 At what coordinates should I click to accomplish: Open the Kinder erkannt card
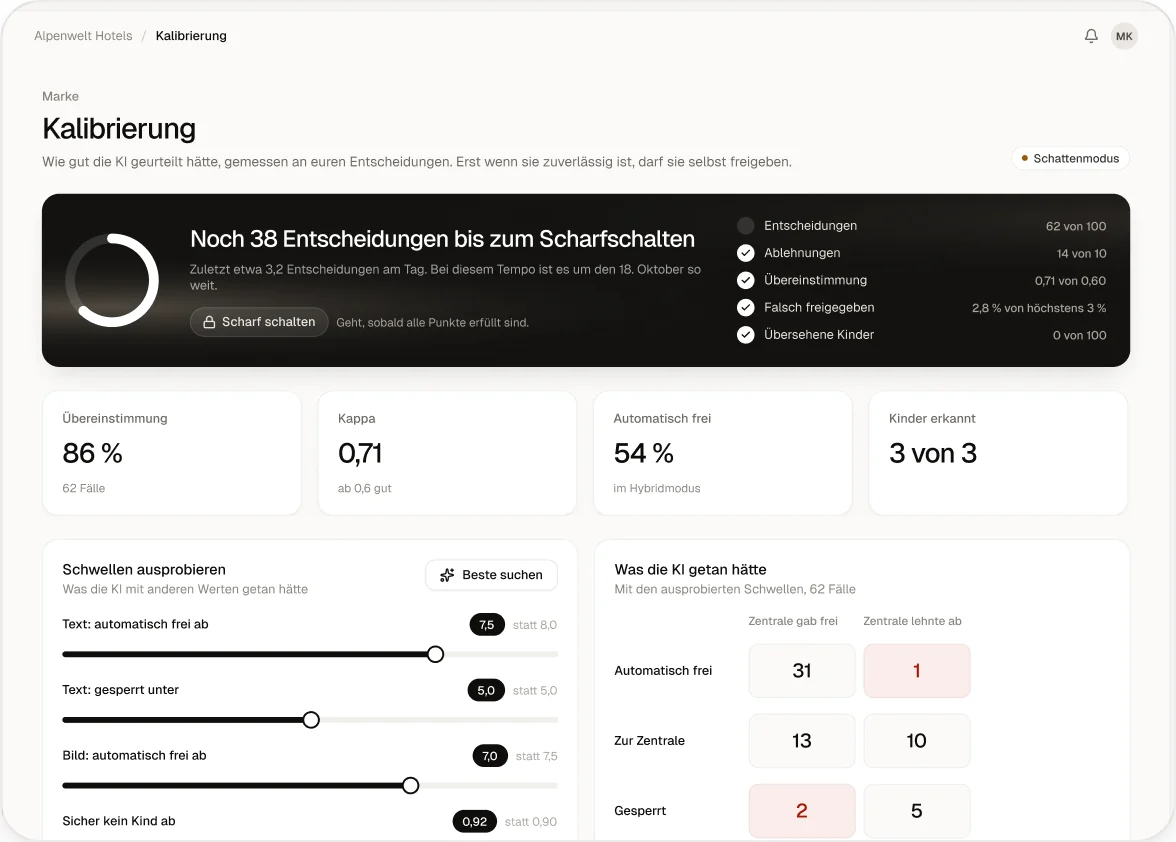pos(998,453)
